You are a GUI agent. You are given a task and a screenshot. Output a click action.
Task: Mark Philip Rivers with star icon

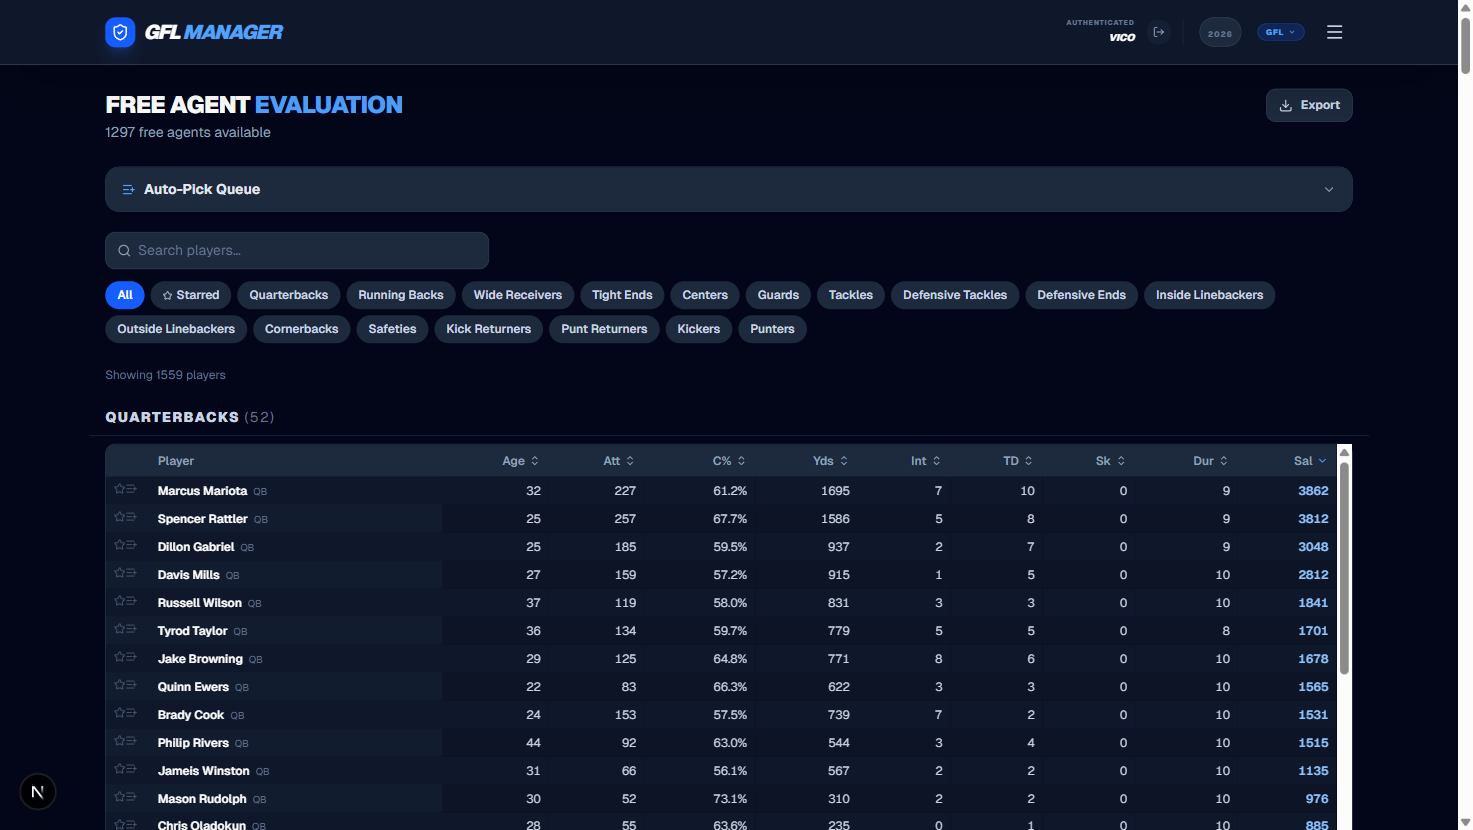(x=119, y=741)
